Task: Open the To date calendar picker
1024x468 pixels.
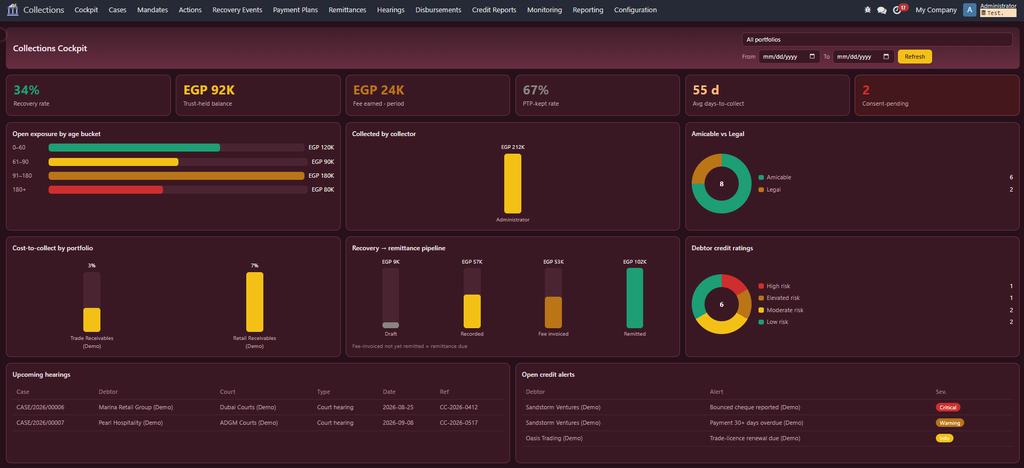Action: (886, 57)
